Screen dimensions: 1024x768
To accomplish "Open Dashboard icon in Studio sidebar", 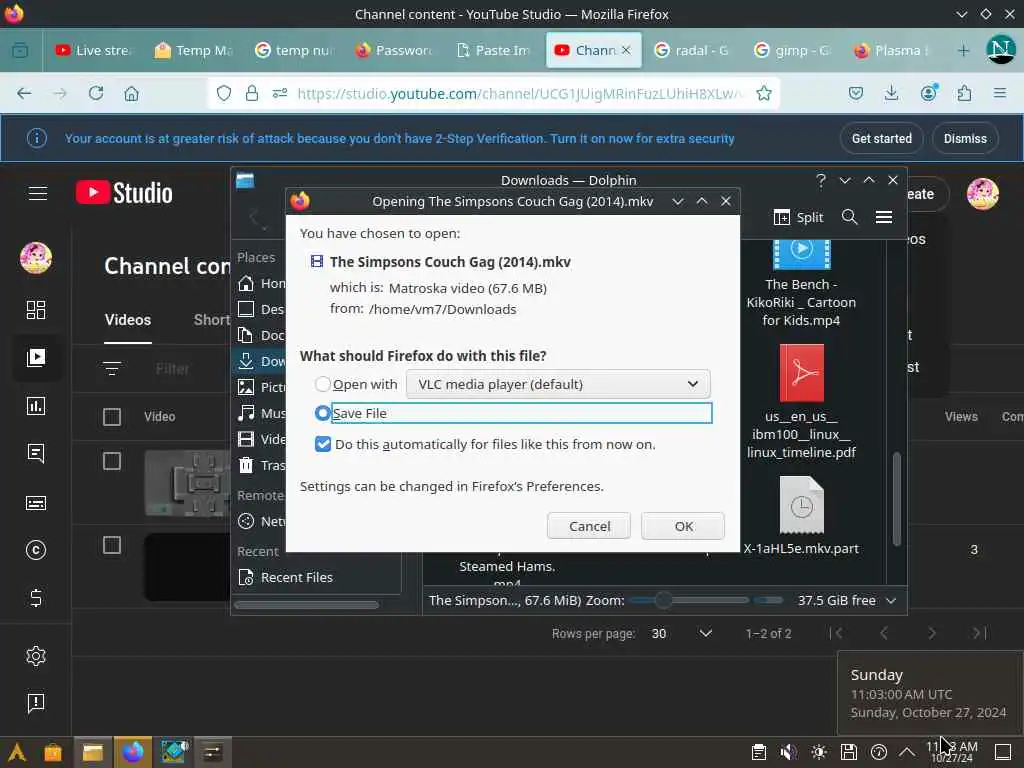I will click(36, 310).
